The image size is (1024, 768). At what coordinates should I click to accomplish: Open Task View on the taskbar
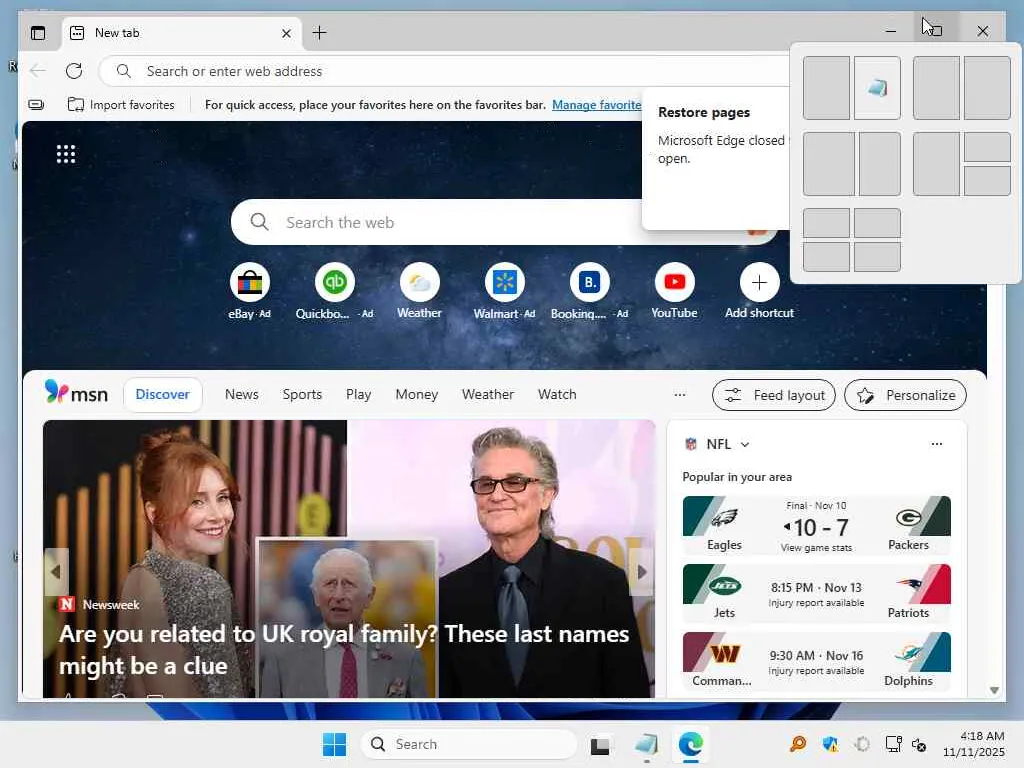[x=600, y=744]
